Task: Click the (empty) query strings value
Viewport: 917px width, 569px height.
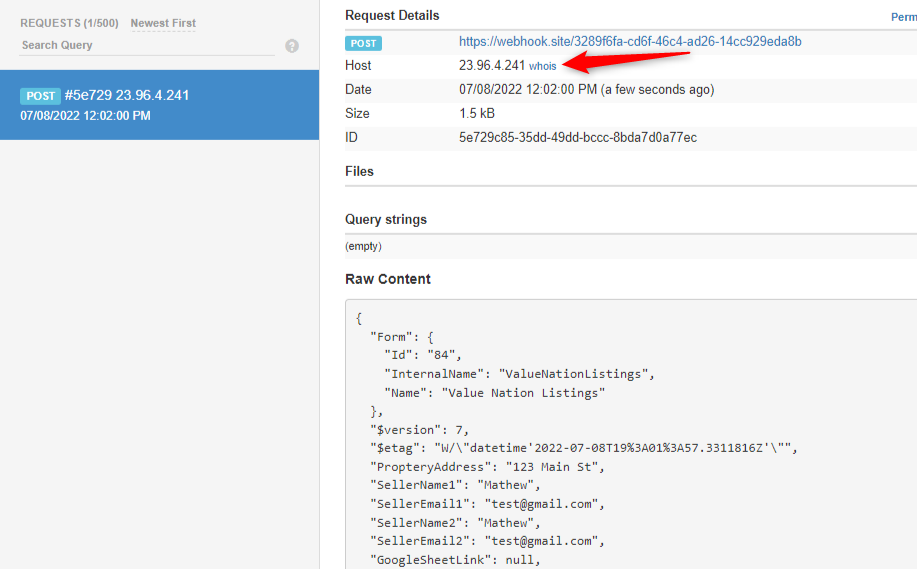Action: pos(363,246)
